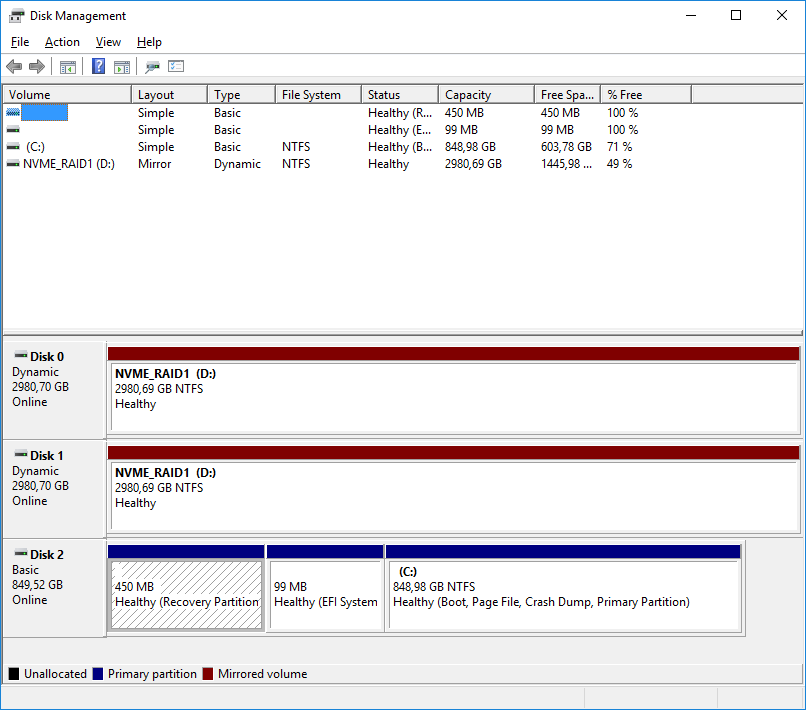Click the Dynamic type cell
The height and width of the screenshot is (710, 806).
[x=237, y=164]
